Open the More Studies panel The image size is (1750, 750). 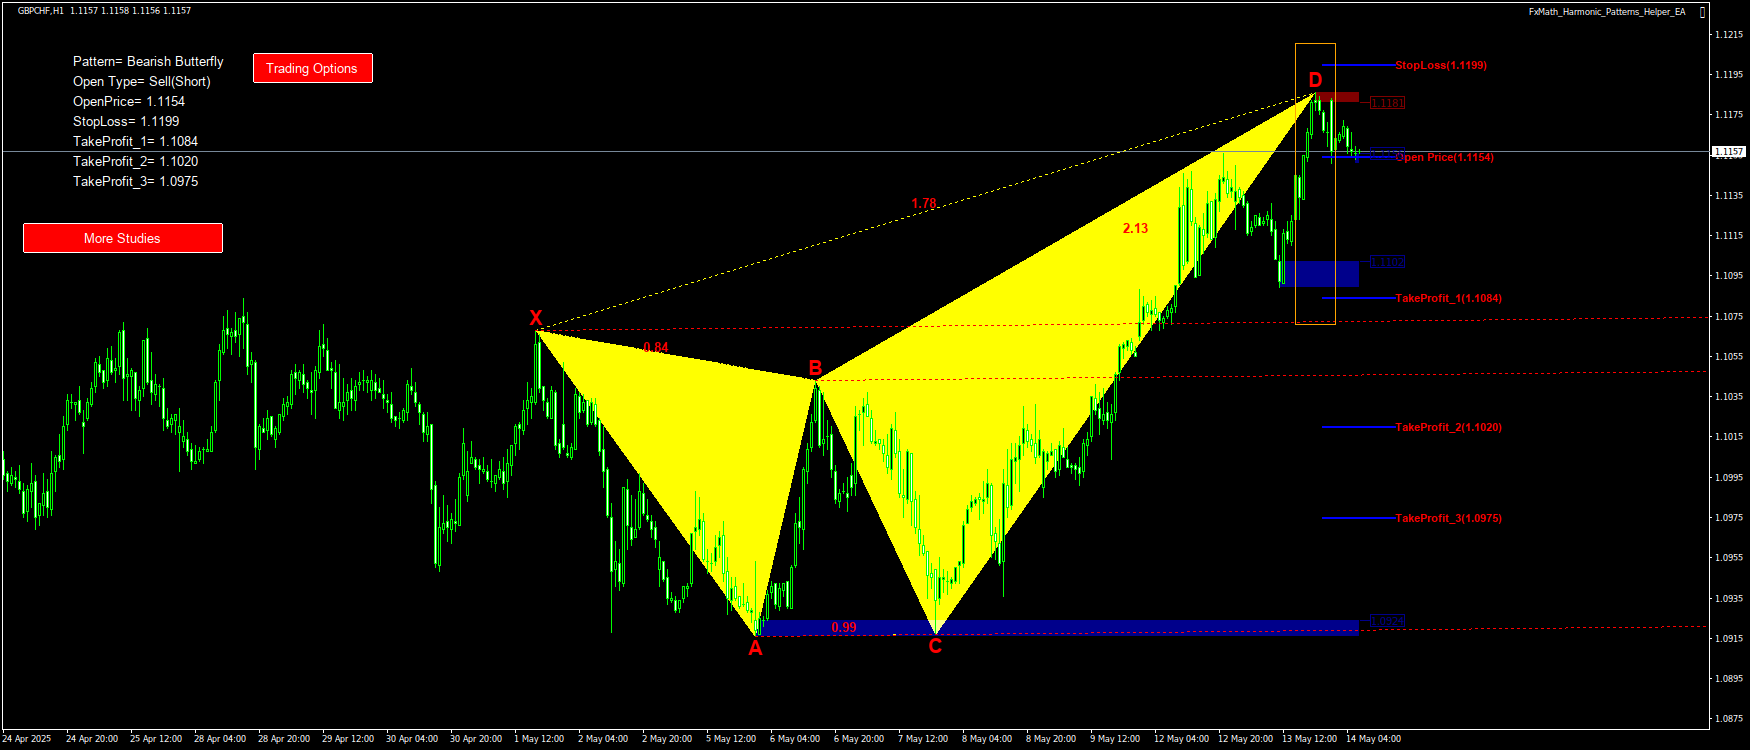coord(122,238)
